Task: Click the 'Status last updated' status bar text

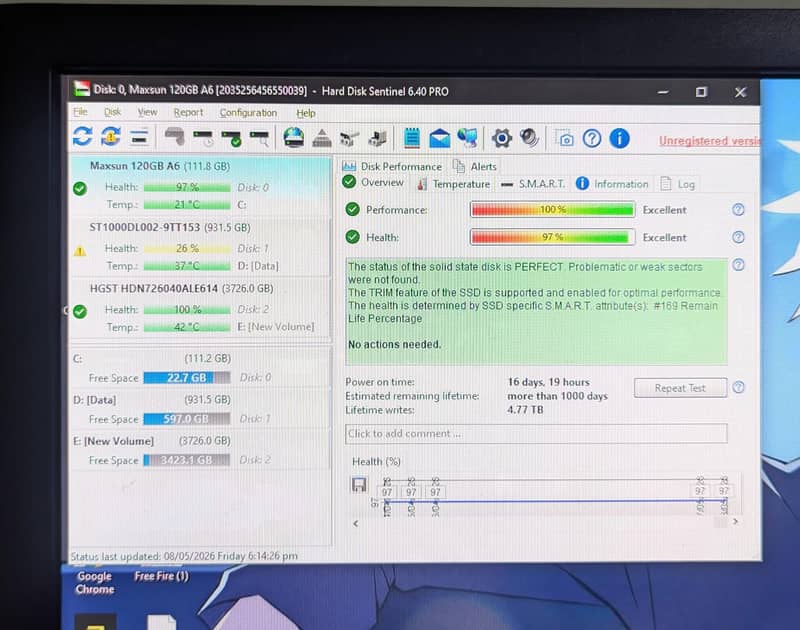Action: pos(184,556)
